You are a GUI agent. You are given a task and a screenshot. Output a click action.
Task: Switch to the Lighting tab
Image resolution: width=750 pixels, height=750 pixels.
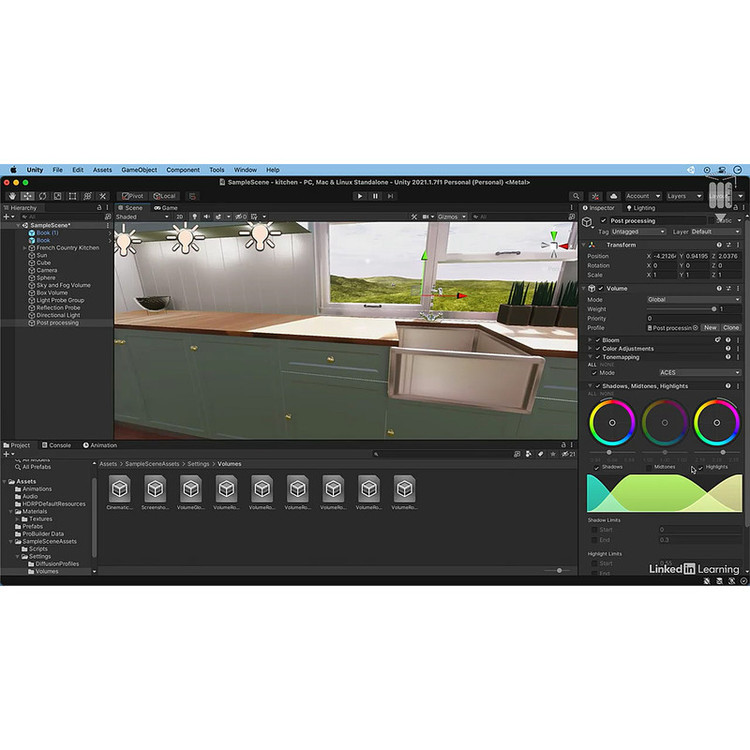(x=642, y=208)
